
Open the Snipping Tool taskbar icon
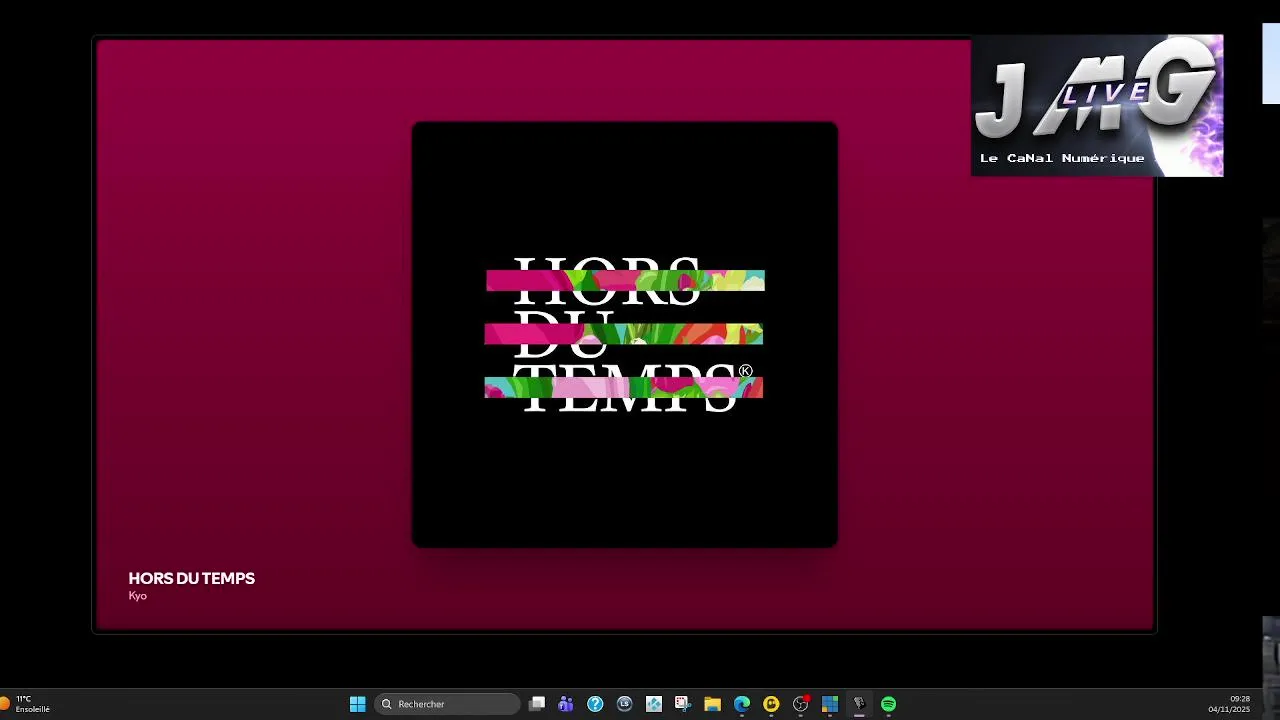(683, 704)
